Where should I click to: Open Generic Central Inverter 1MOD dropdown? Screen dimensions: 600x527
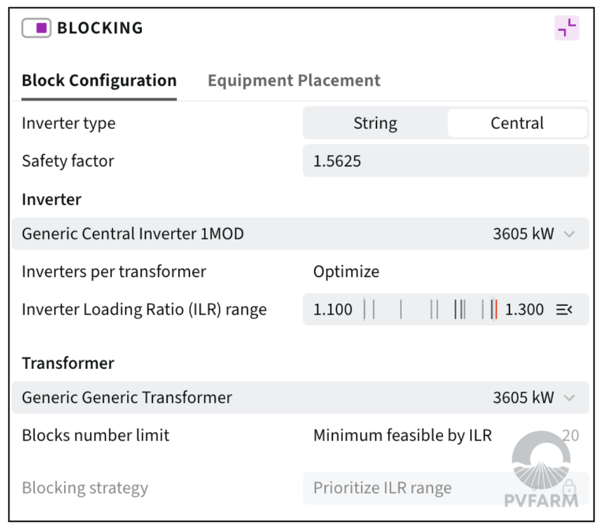tap(299, 234)
